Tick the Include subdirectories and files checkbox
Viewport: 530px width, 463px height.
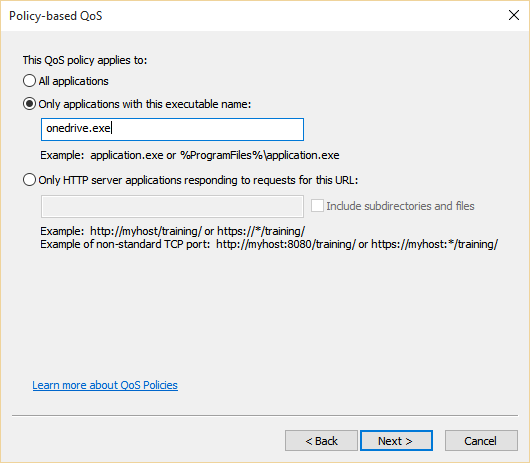[317, 206]
